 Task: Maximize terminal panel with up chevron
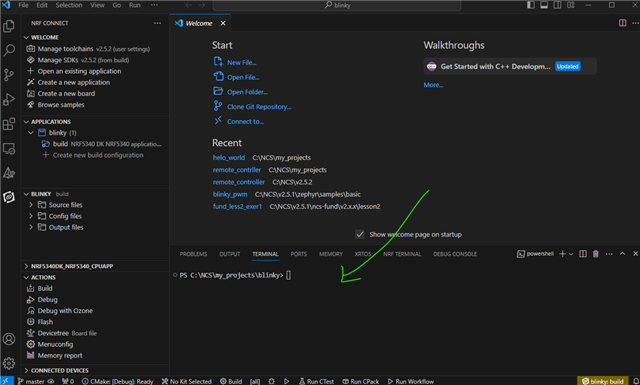click(x=622, y=254)
